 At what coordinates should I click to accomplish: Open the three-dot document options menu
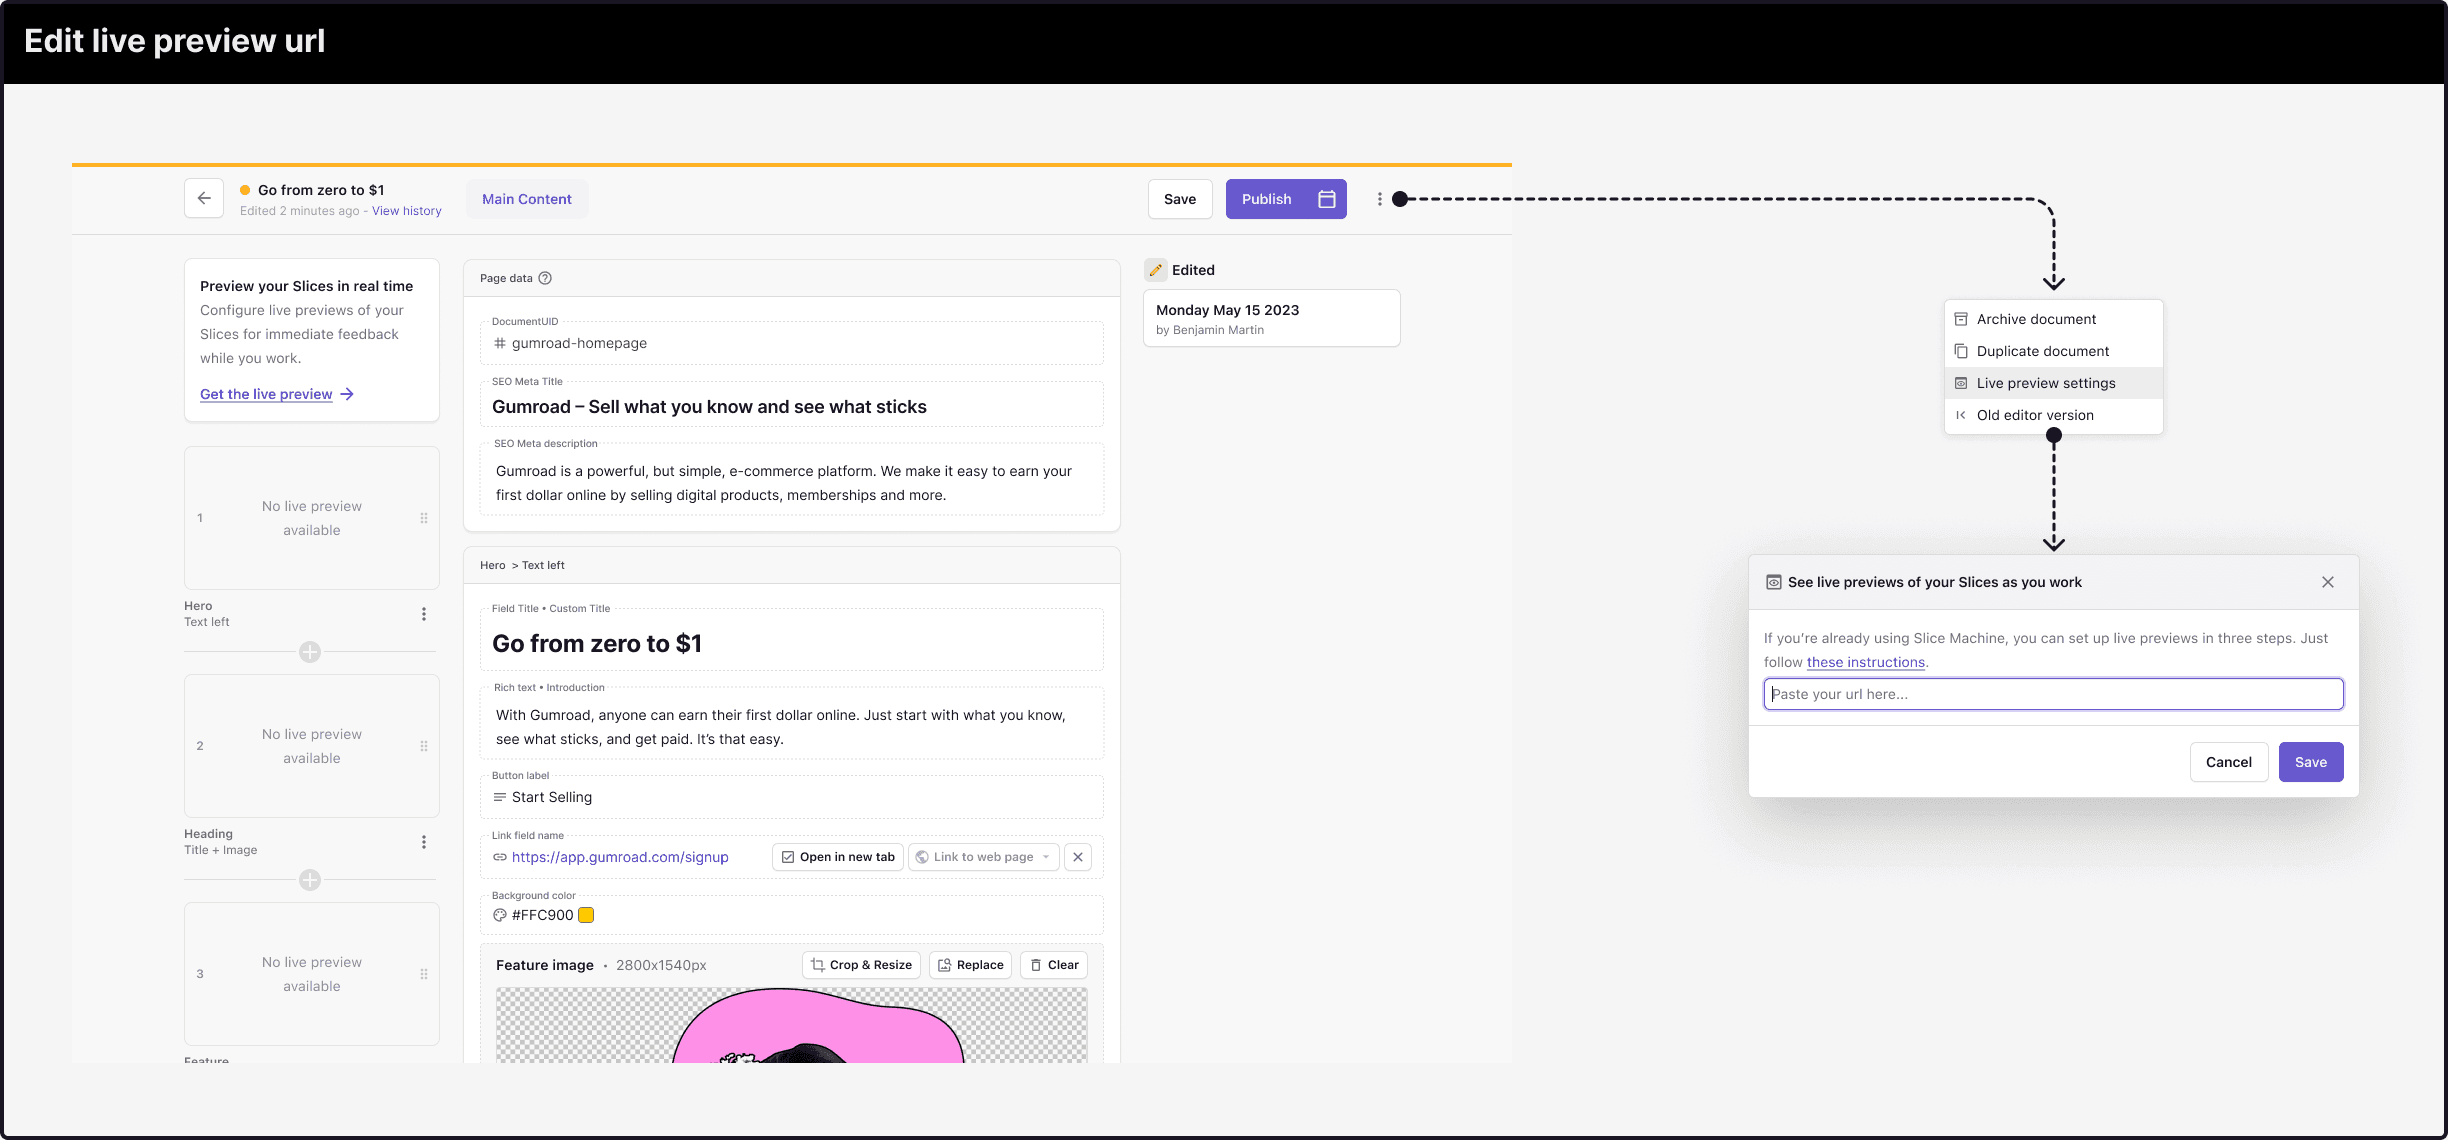point(1379,199)
